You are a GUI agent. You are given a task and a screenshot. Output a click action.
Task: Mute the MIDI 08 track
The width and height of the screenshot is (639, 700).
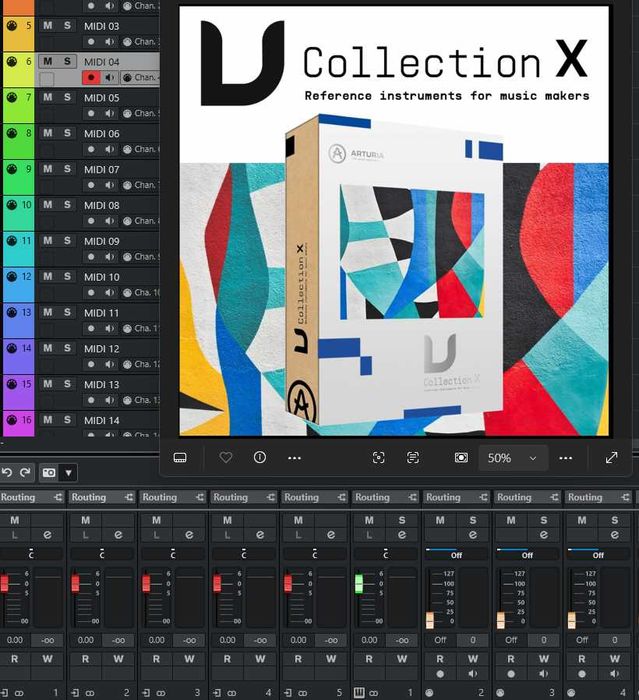[x=48, y=205]
